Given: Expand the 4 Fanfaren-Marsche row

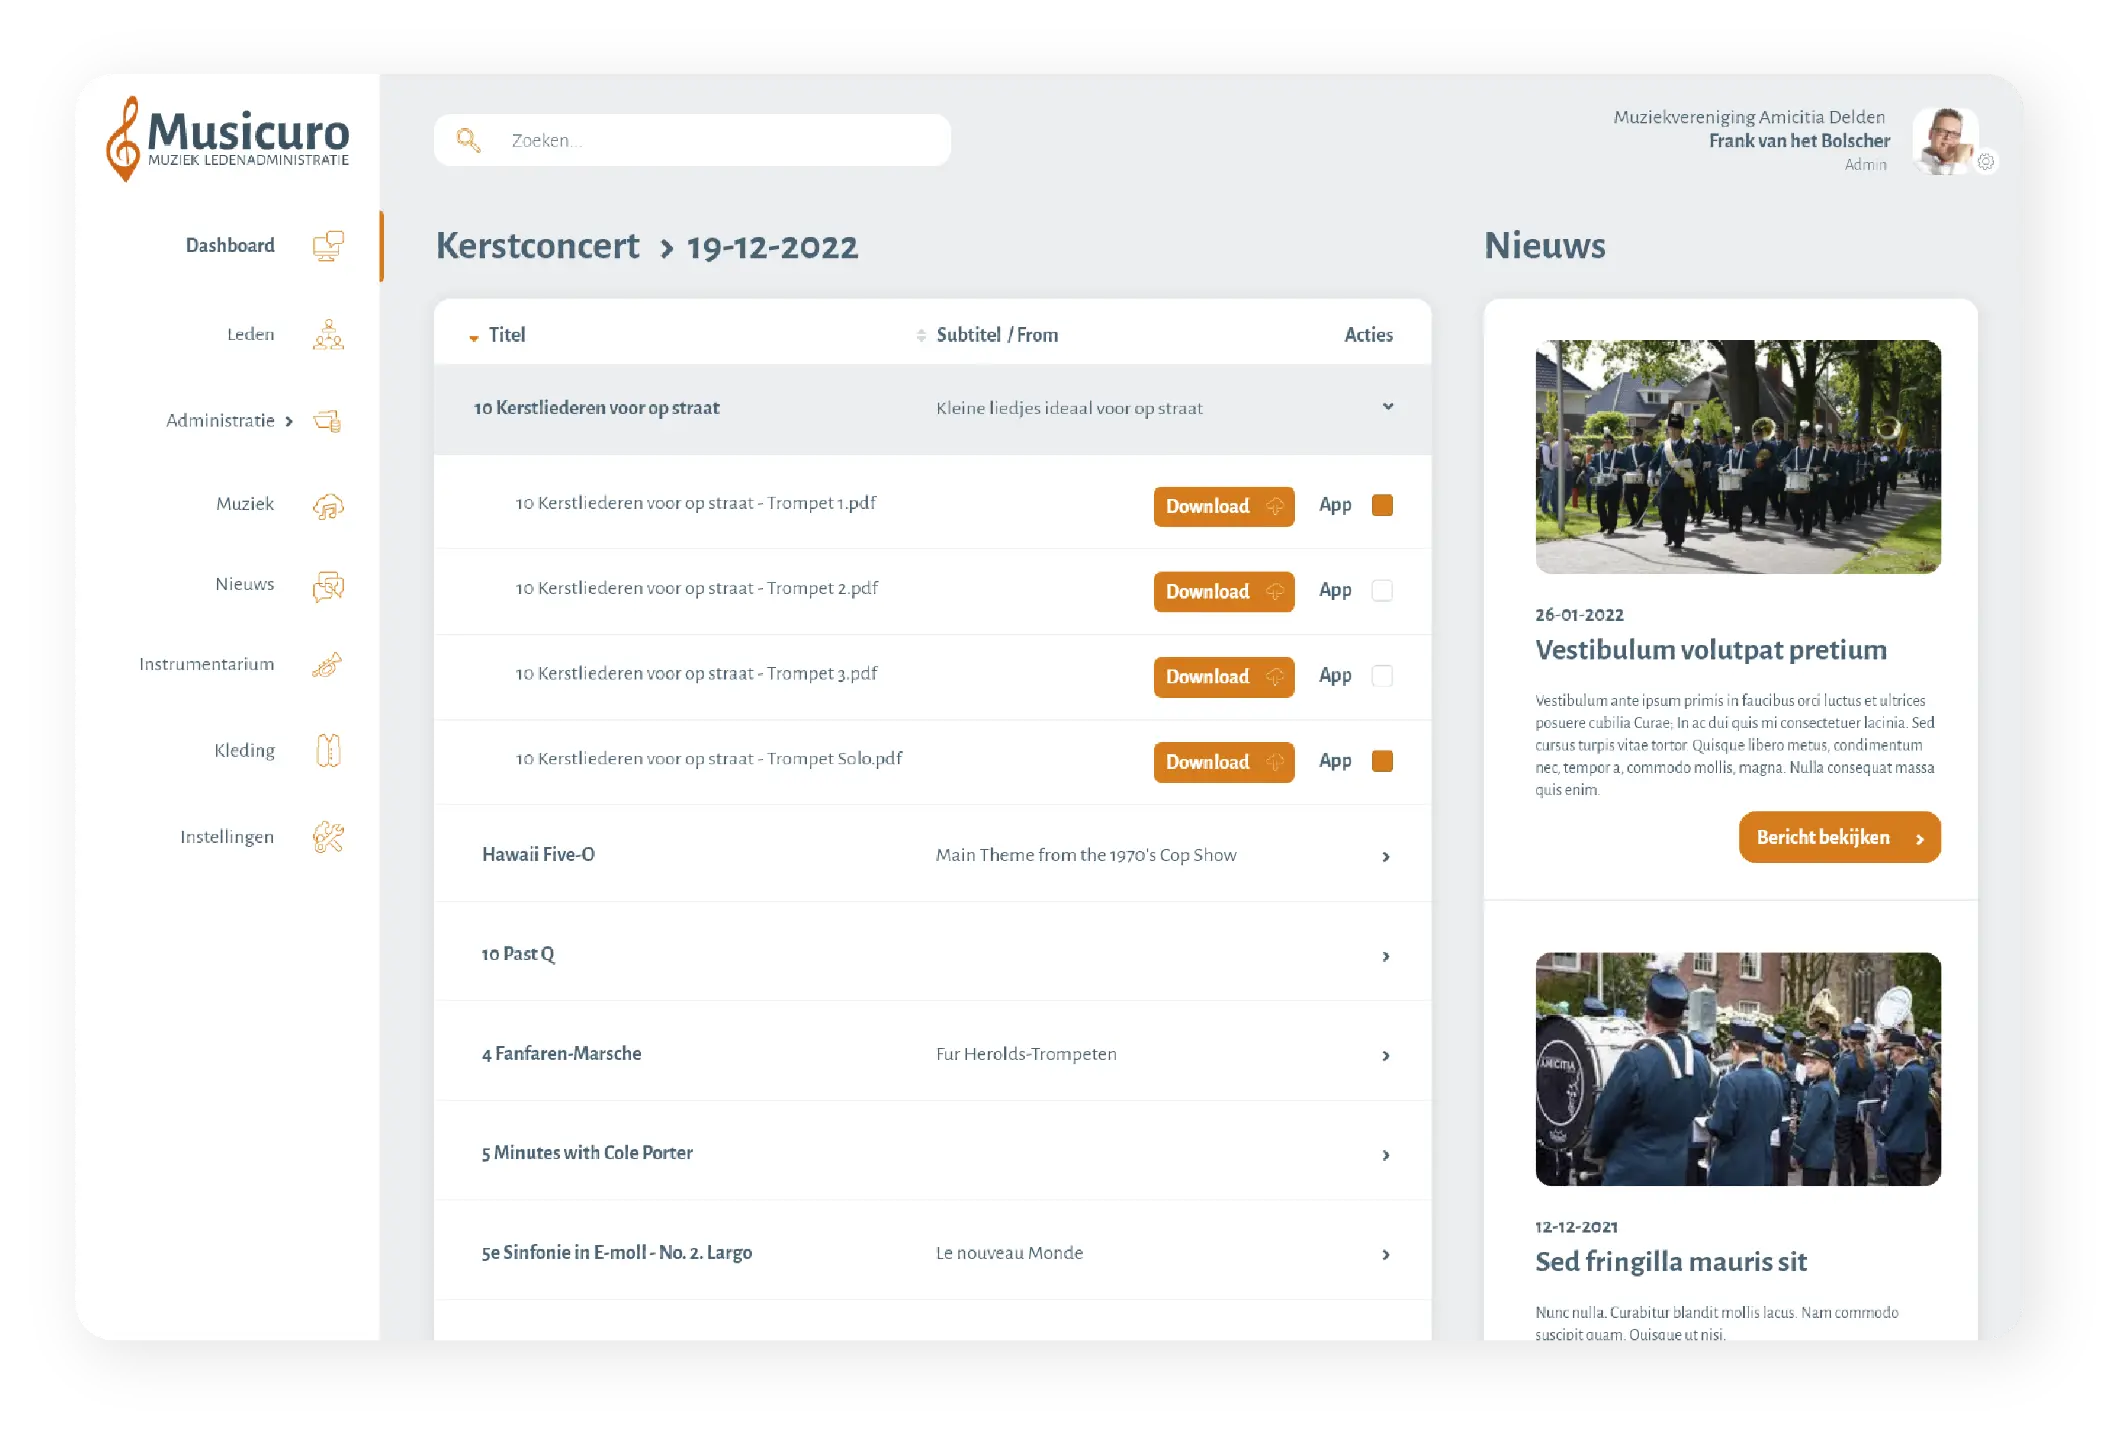Looking at the screenshot, I should click(1386, 1055).
